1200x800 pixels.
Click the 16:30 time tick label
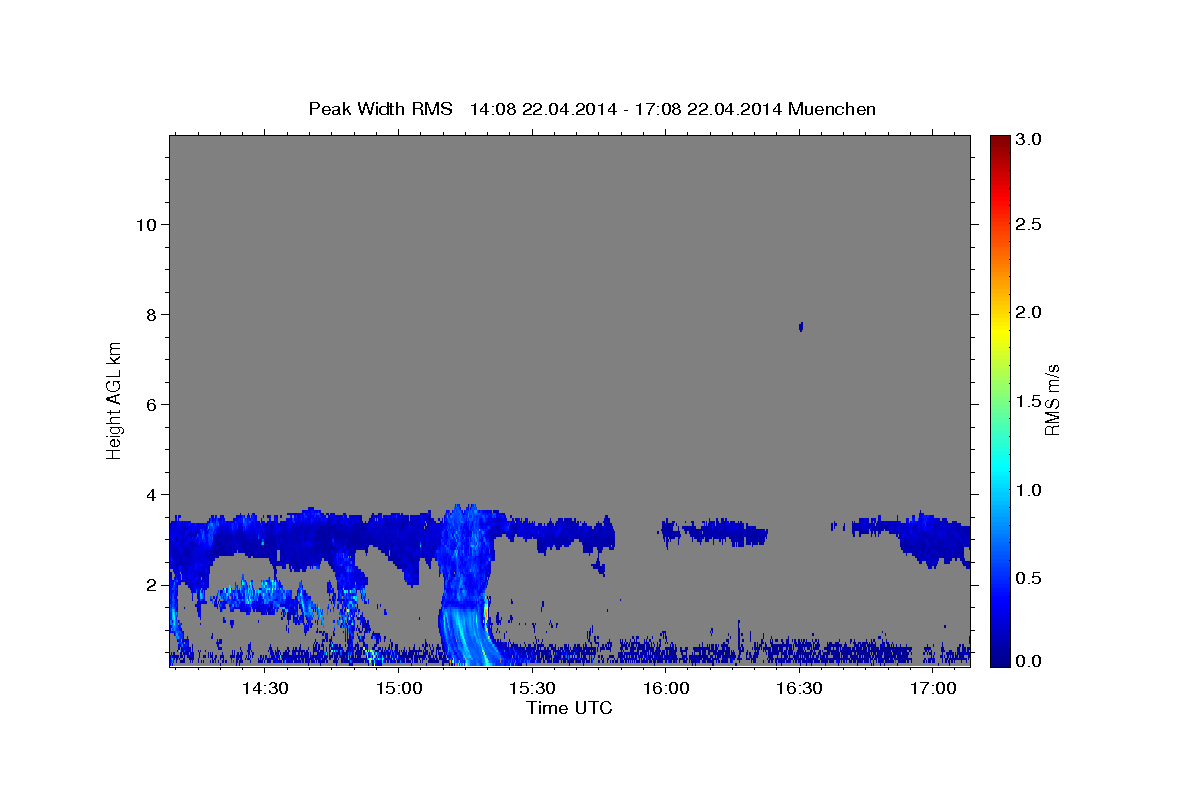coord(799,689)
